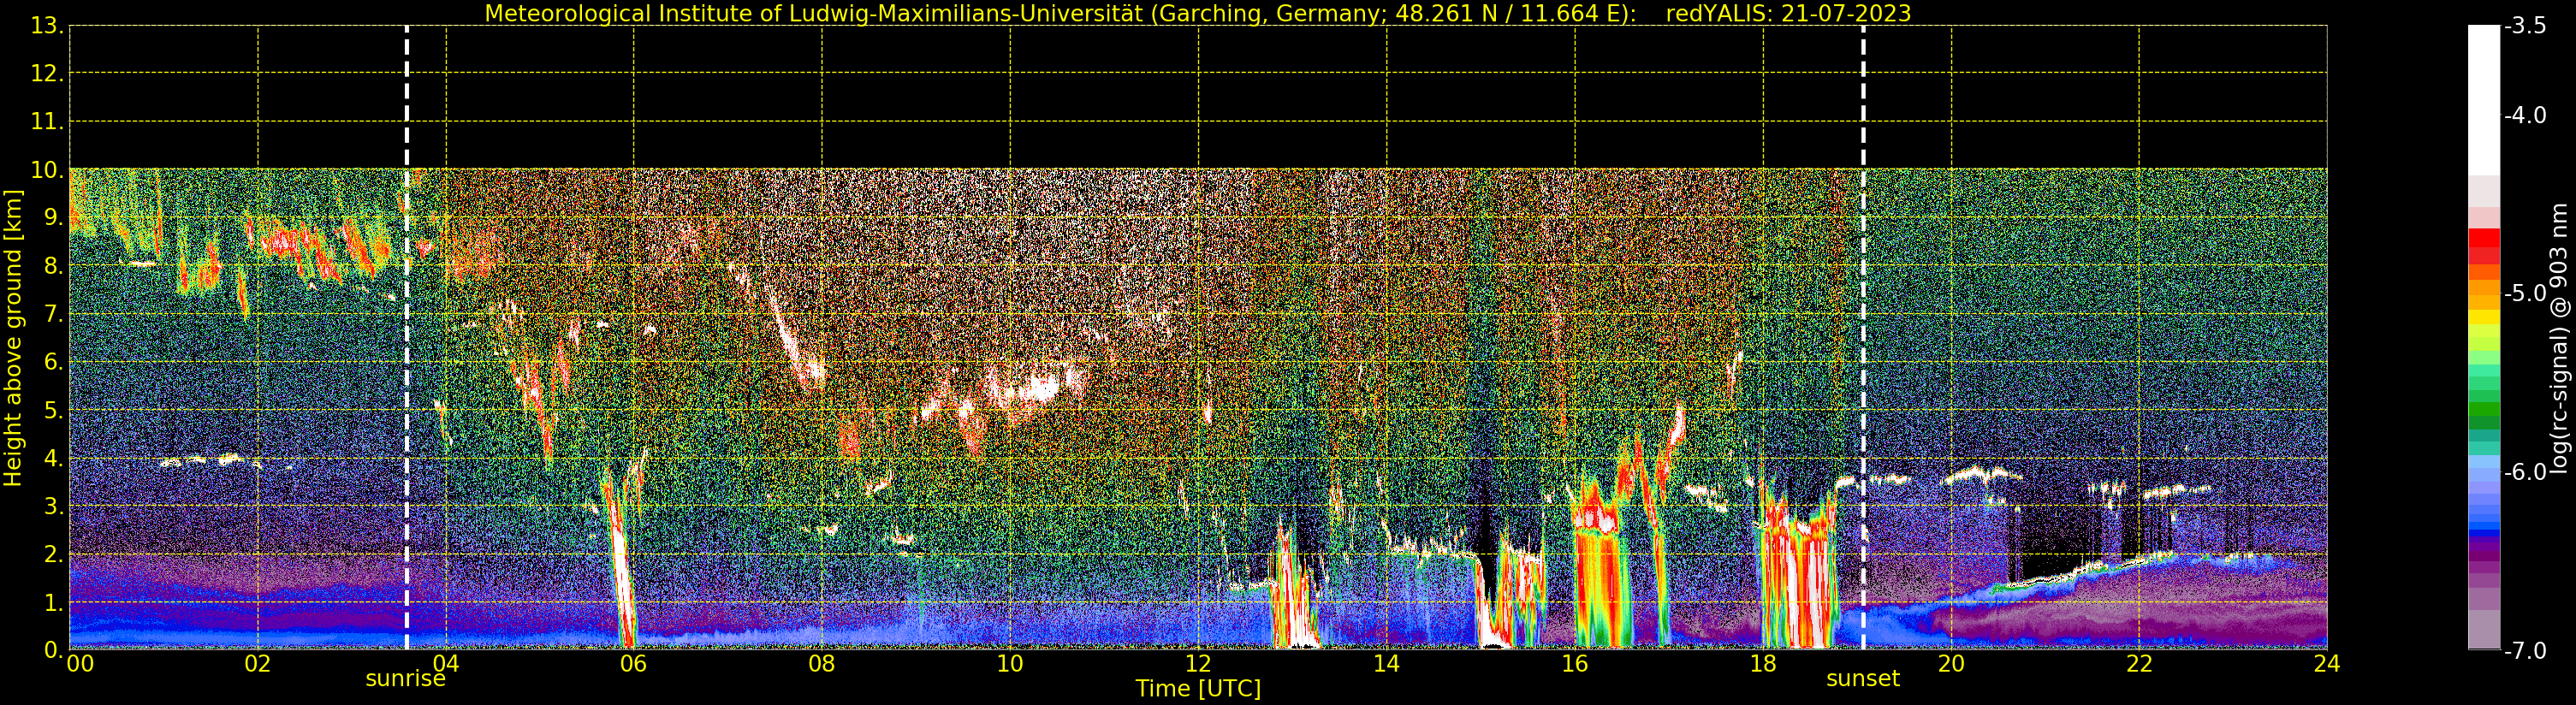2576x705 pixels.
Task: Click the '-5.0' colorbar tick label
Action: coord(2525,293)
